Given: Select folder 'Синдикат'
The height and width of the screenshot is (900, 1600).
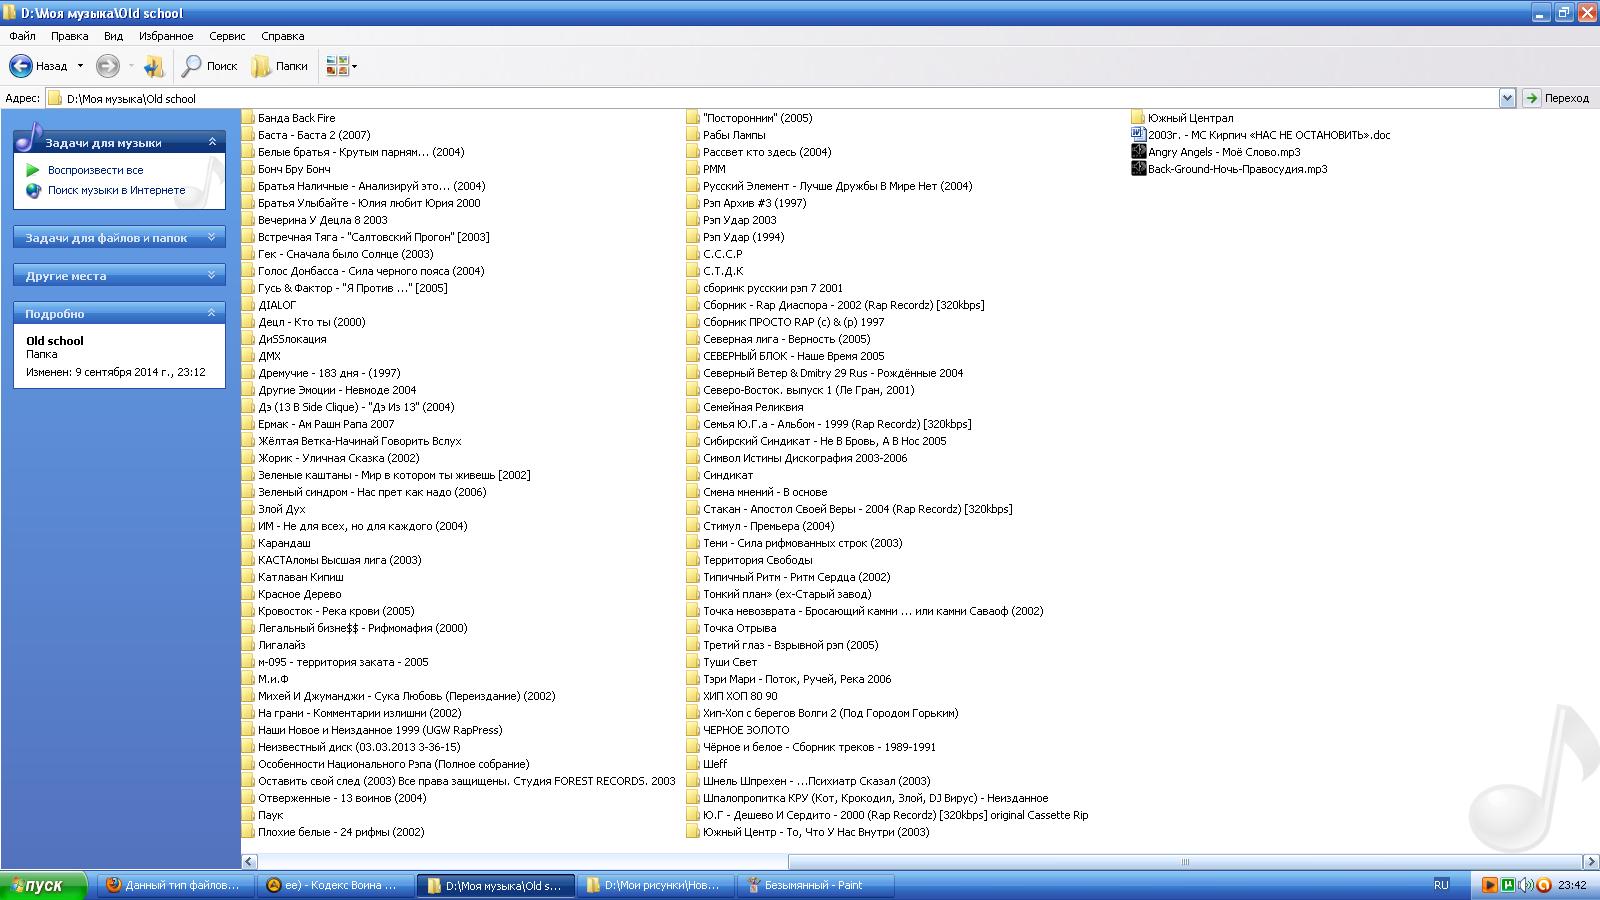Looking at the screenshot, I should click(x=720, y=475).
